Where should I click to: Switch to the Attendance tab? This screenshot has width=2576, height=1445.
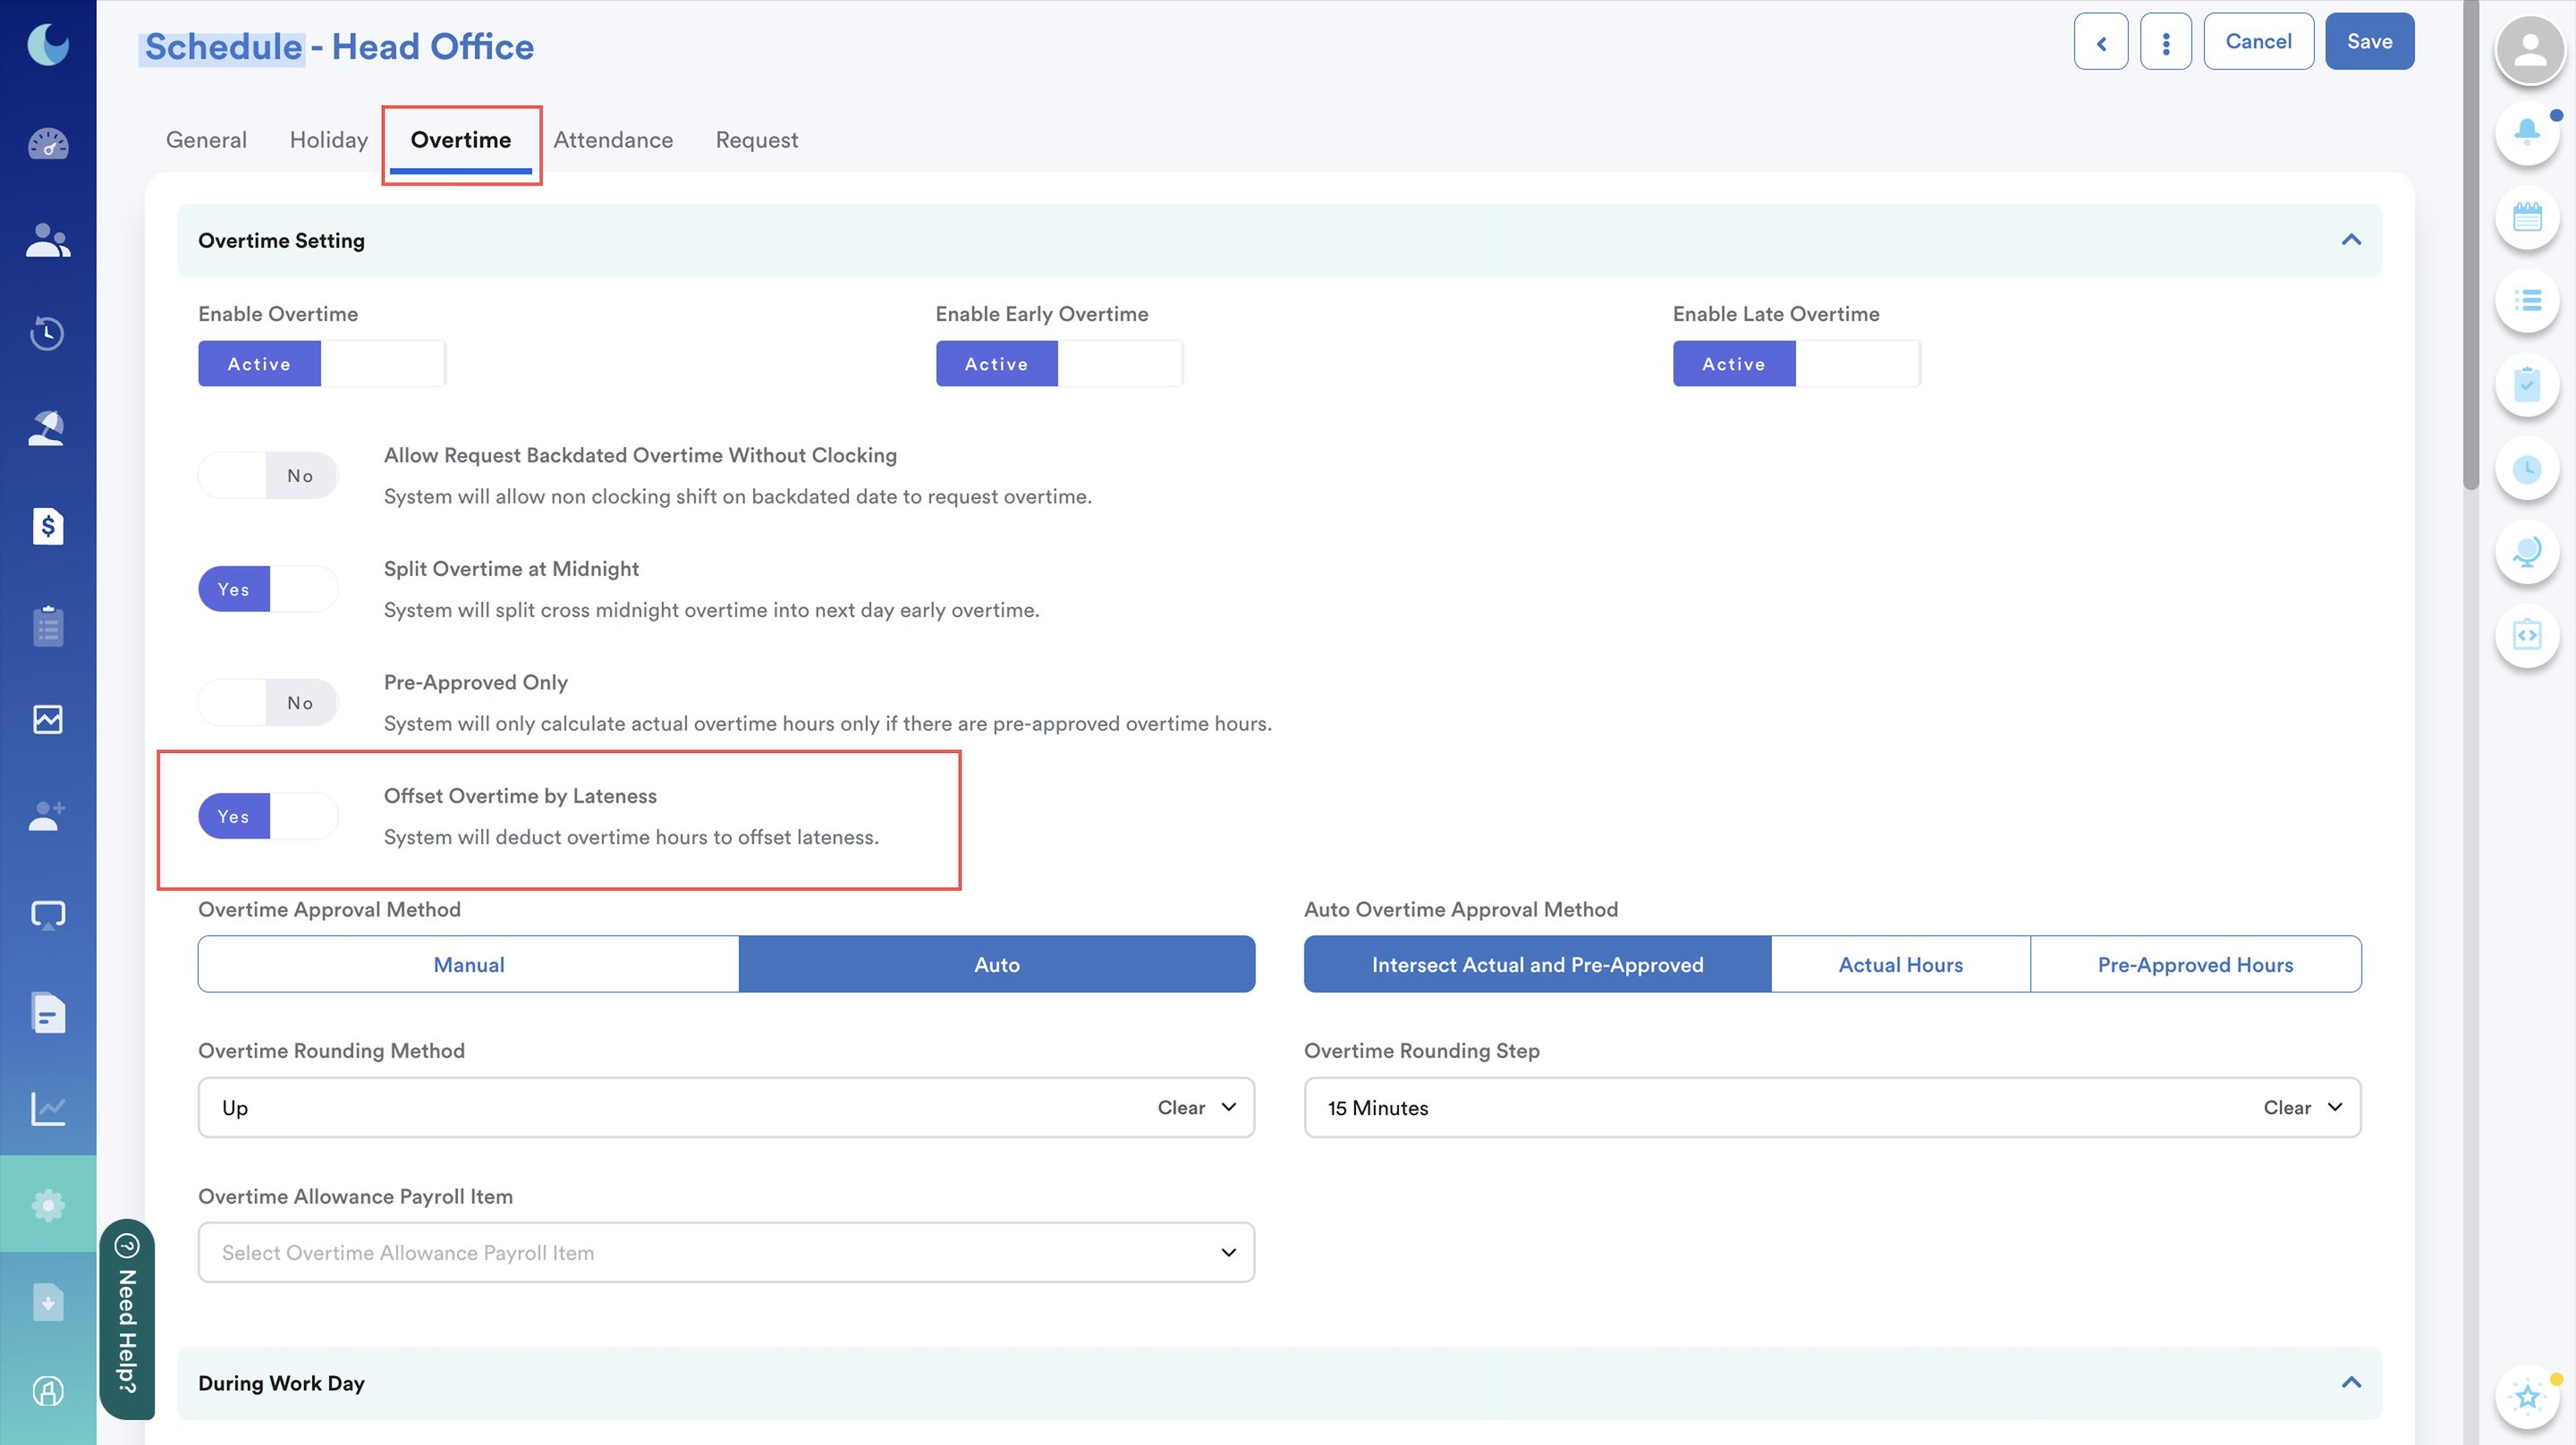click(613, 140)
